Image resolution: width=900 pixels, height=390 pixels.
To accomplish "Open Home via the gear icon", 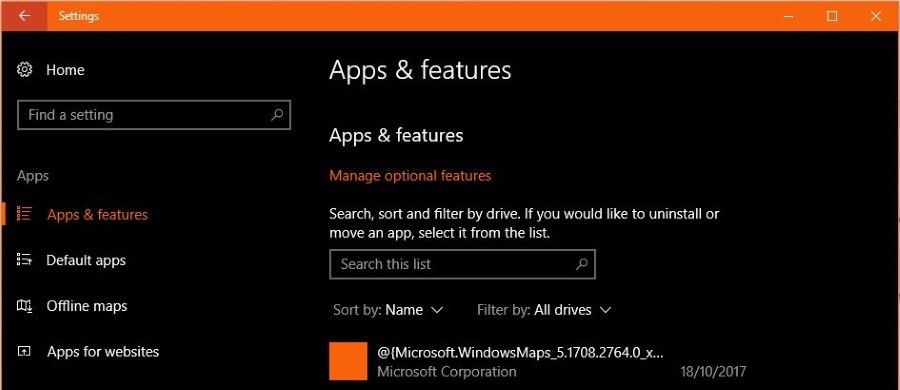I will [x=25, y=70].
